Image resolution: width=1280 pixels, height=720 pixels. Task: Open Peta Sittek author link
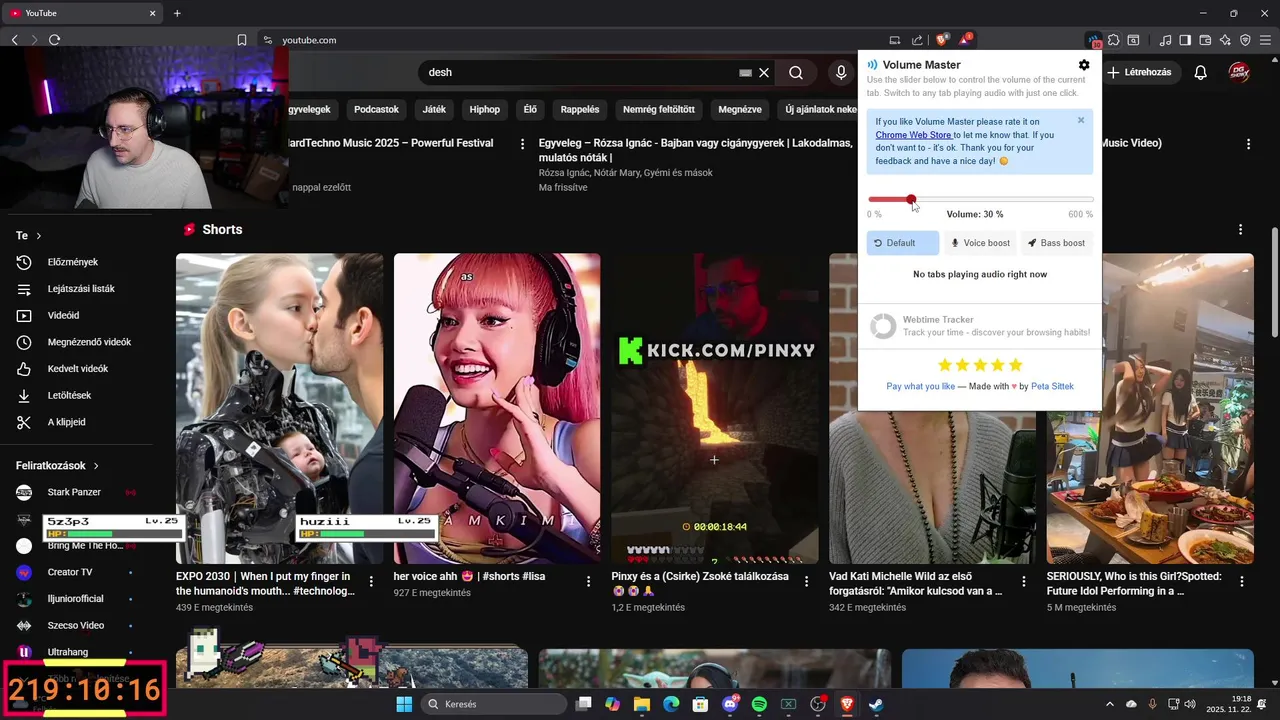[1052, 386]
